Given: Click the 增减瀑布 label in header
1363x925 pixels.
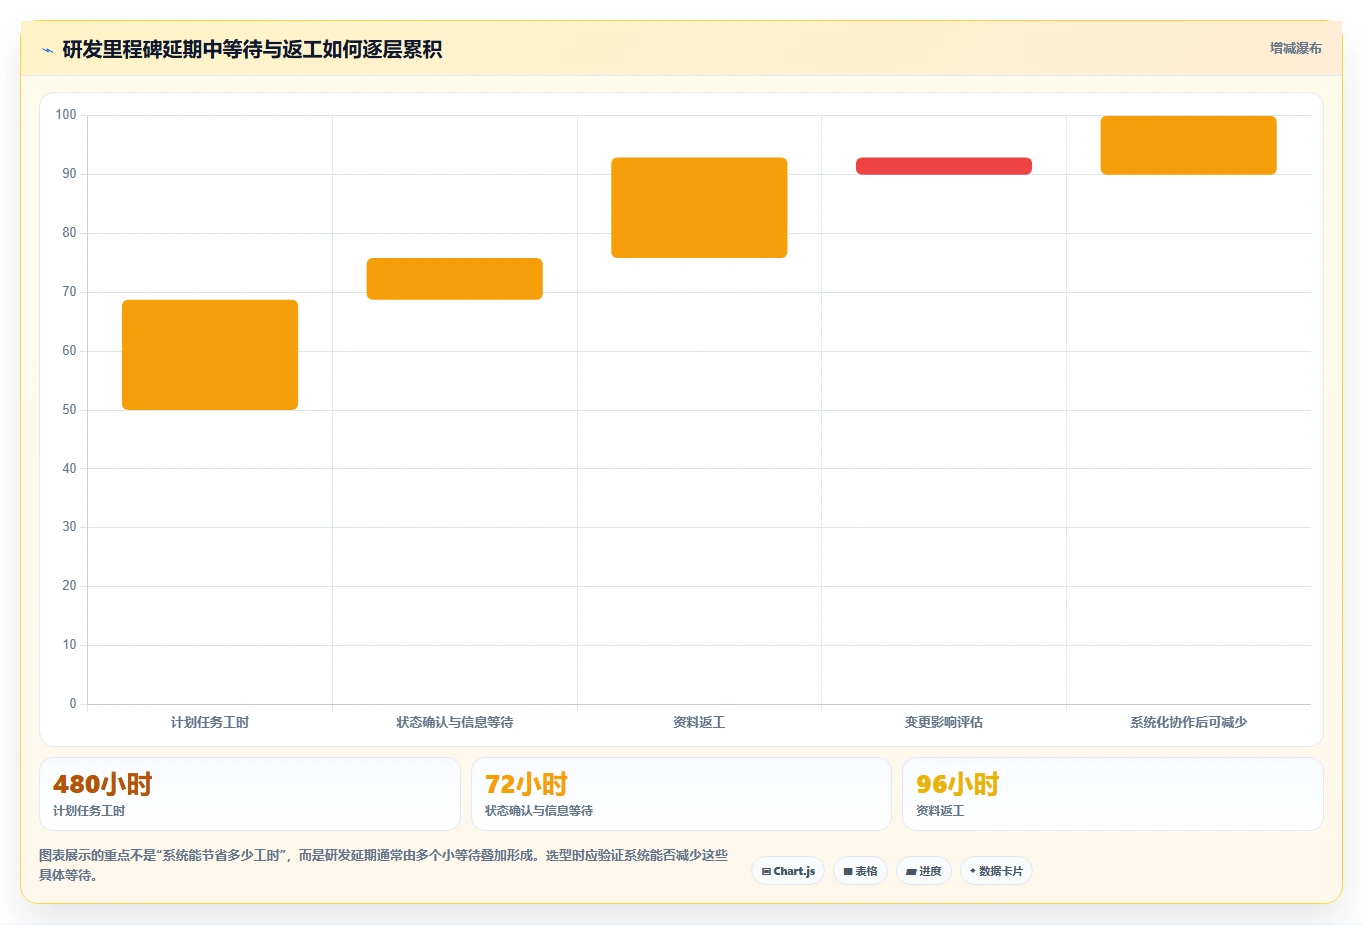Looking at the screenshot, I should (x=1295, y=48).
